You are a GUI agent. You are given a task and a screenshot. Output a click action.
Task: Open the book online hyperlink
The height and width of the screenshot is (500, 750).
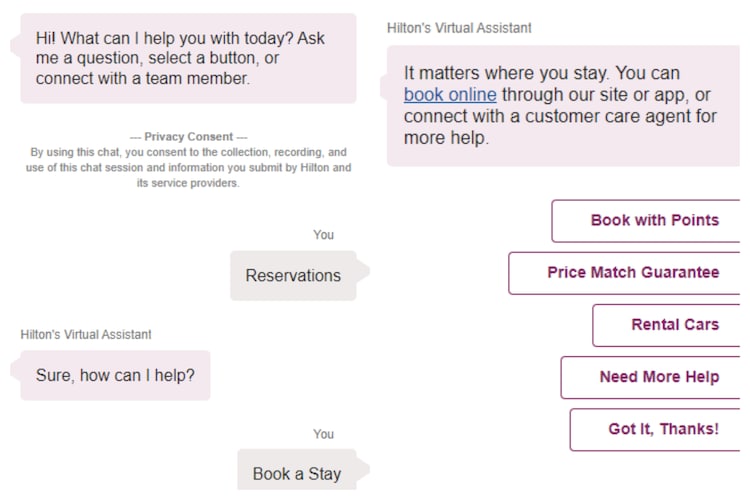tap(450, 95)
